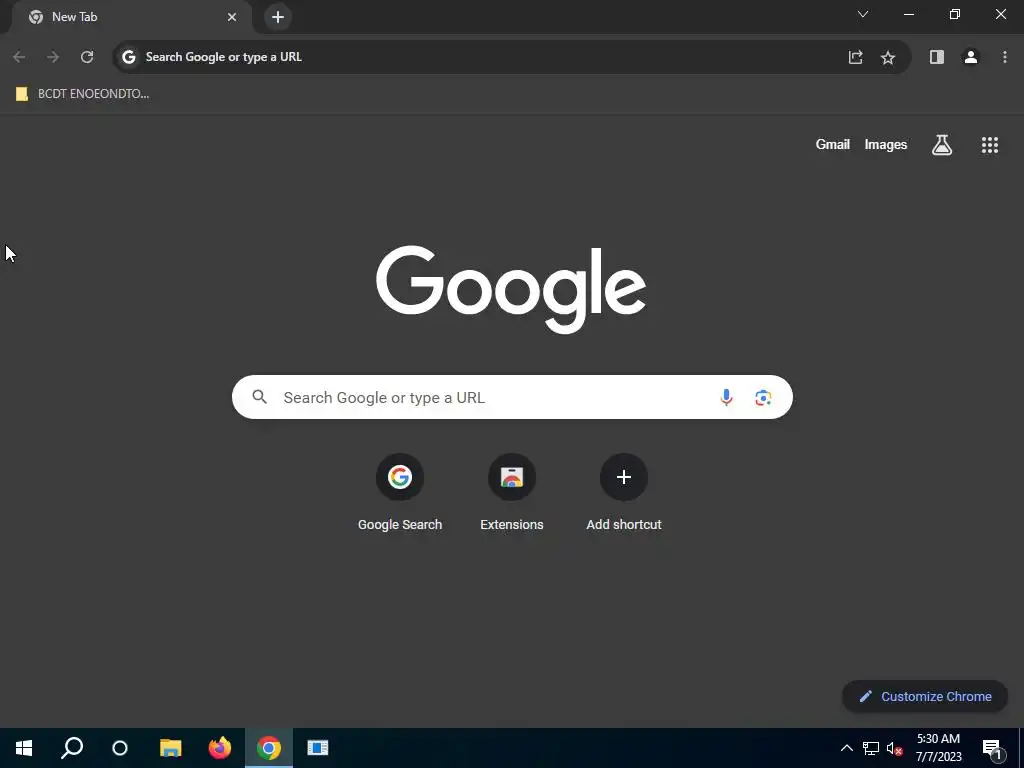
Task: Open the Extensions shortcut
Action: [512, 492]
